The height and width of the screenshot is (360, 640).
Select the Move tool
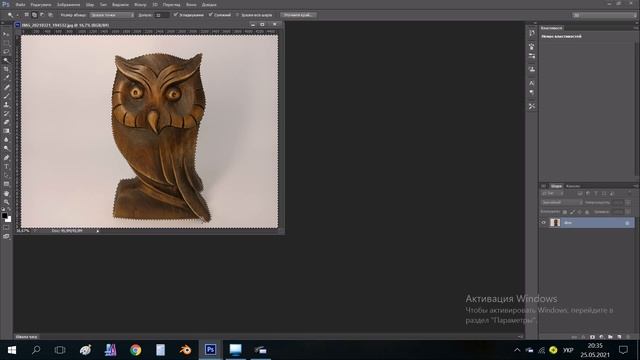[6, 34]
